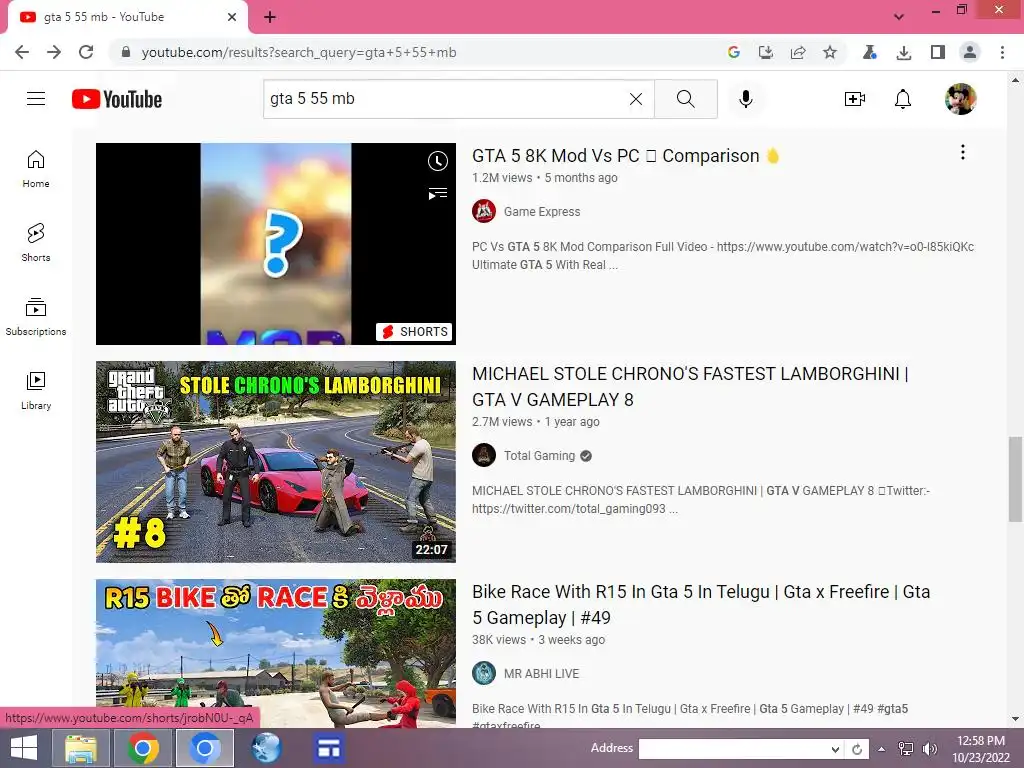The image size is (1024, 768).
Task: Open the YouTube hamburger guide menu
Action: click(x=36, y=99)
